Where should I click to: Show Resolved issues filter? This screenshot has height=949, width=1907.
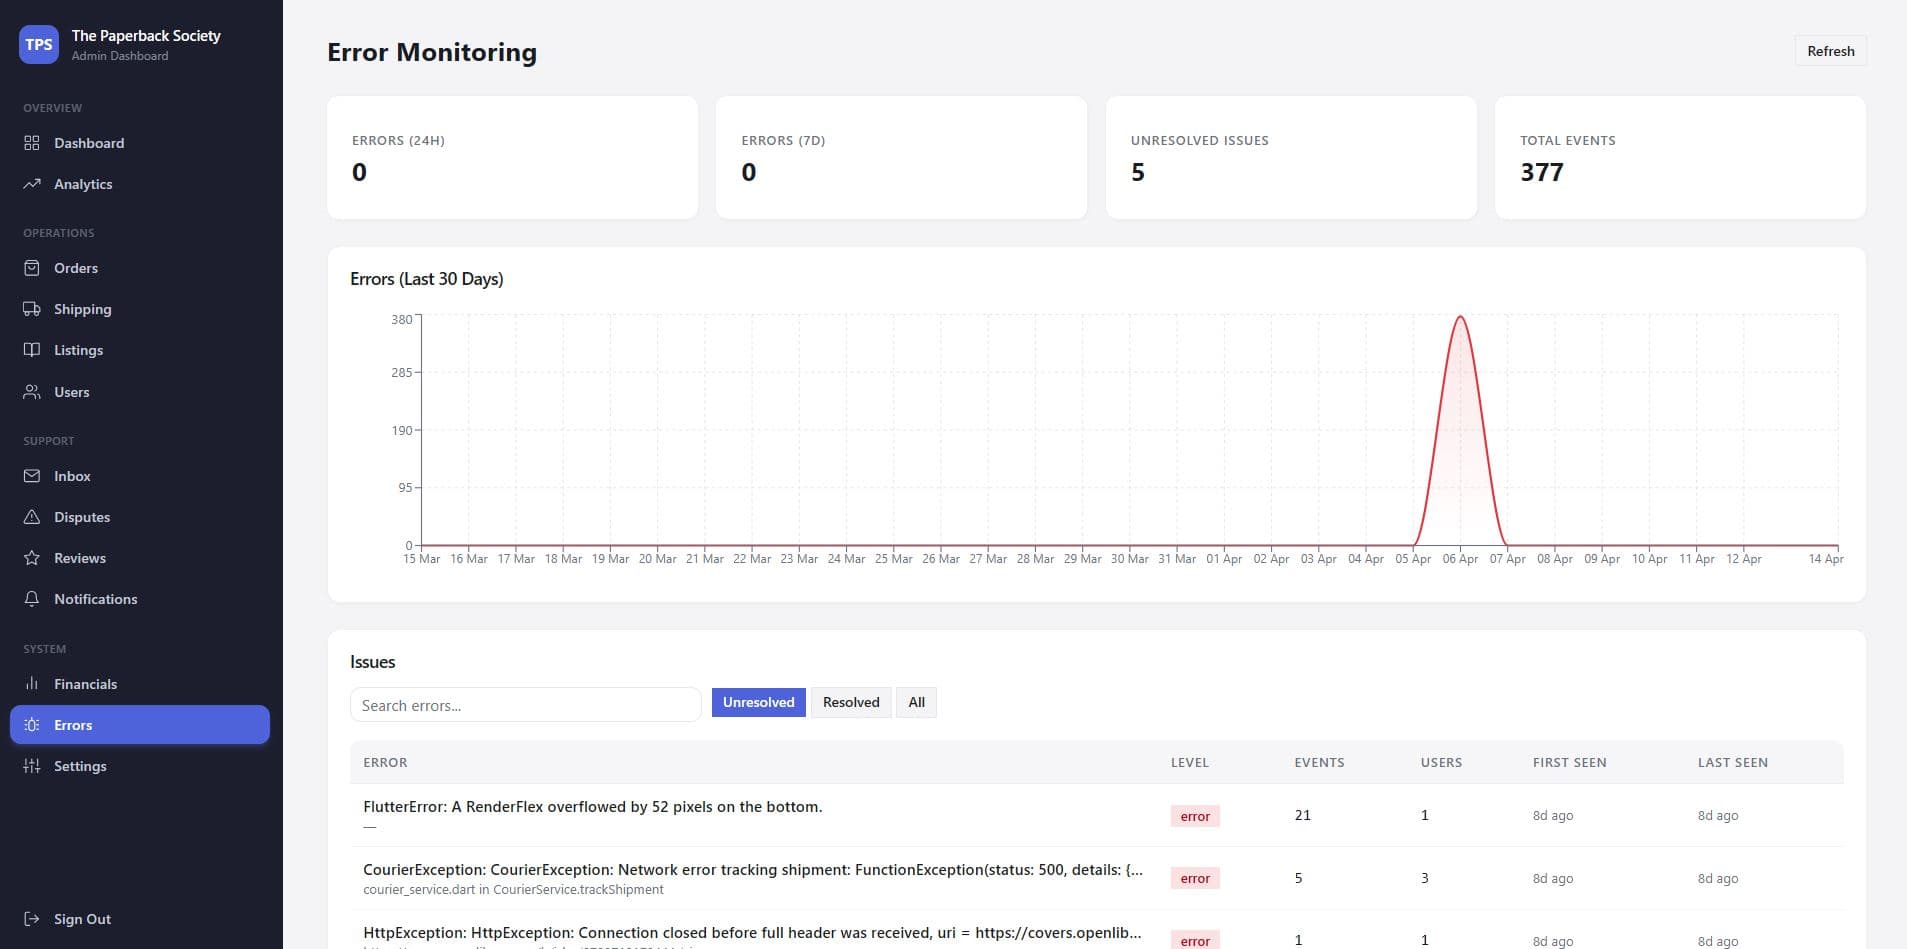point(850,702)
